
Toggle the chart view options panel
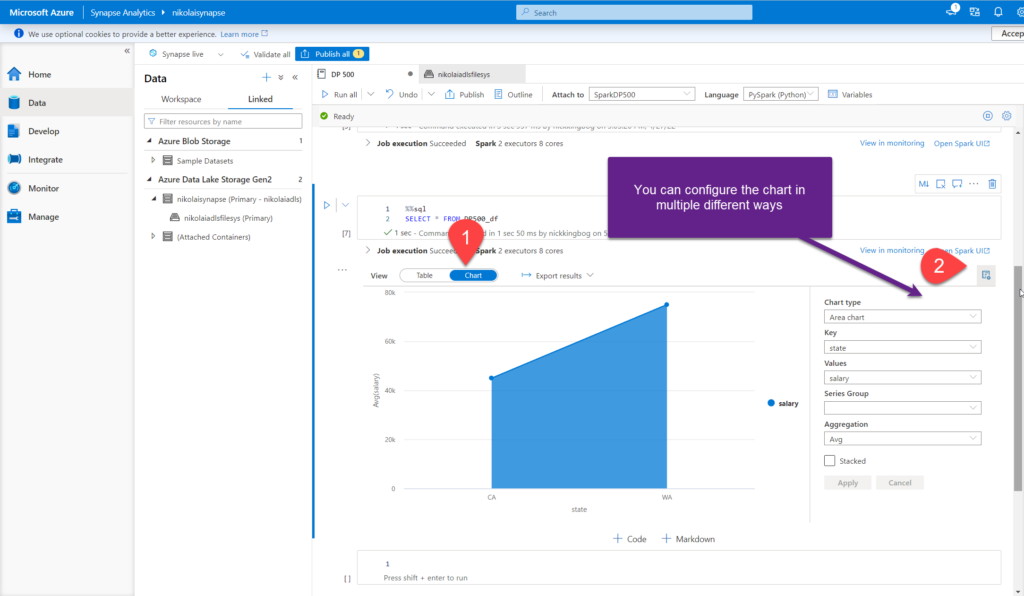click(986, 275)
